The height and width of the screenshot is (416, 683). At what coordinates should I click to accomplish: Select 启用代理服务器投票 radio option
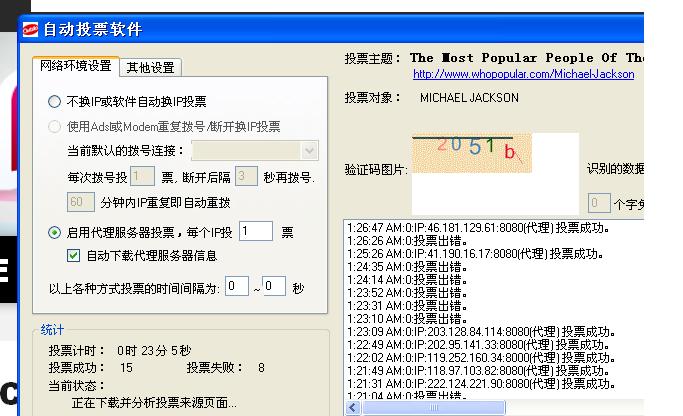pos(54,232)
